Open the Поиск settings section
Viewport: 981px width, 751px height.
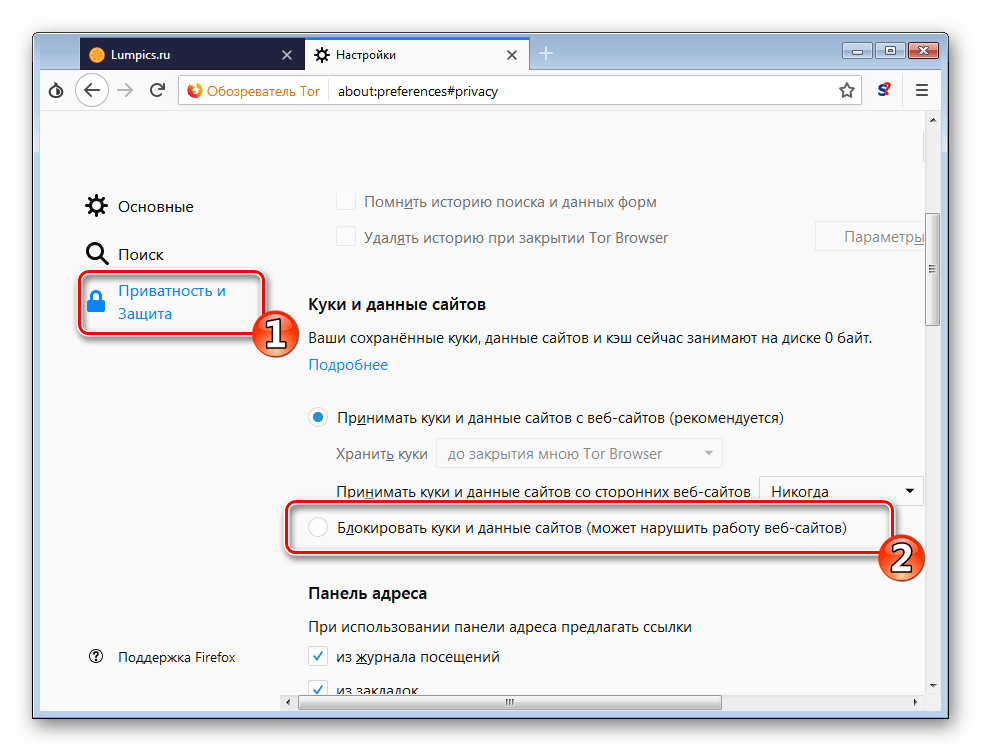click(140, 254)
